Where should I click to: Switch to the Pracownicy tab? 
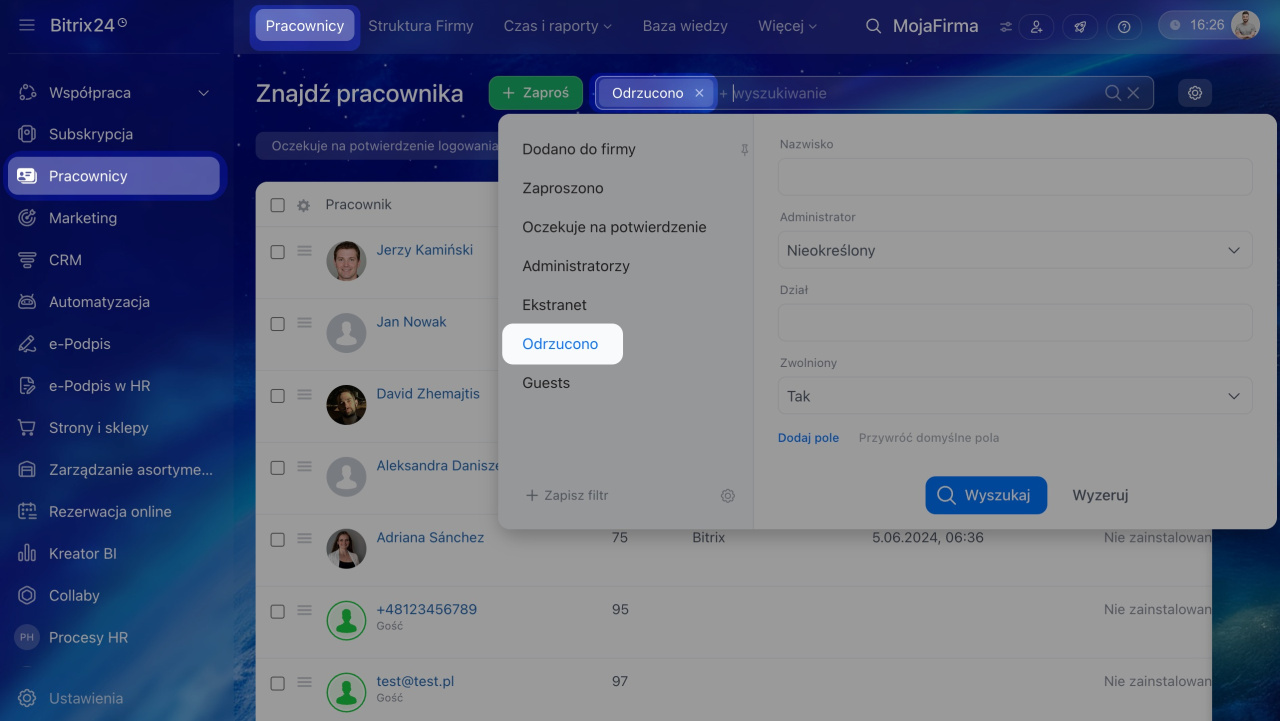[305, 26]
